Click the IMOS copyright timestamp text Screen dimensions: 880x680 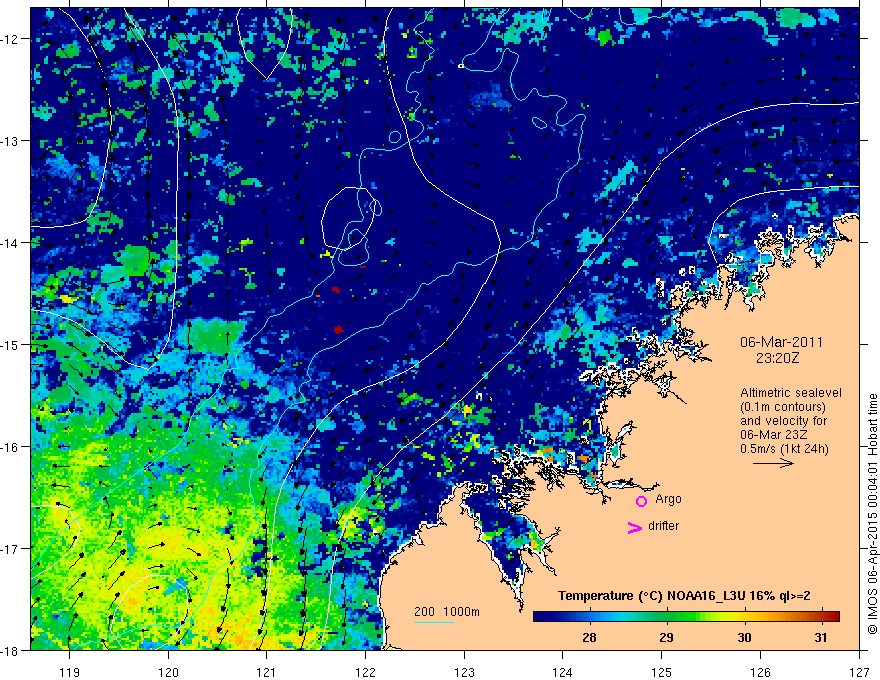(x=873, y=515)
